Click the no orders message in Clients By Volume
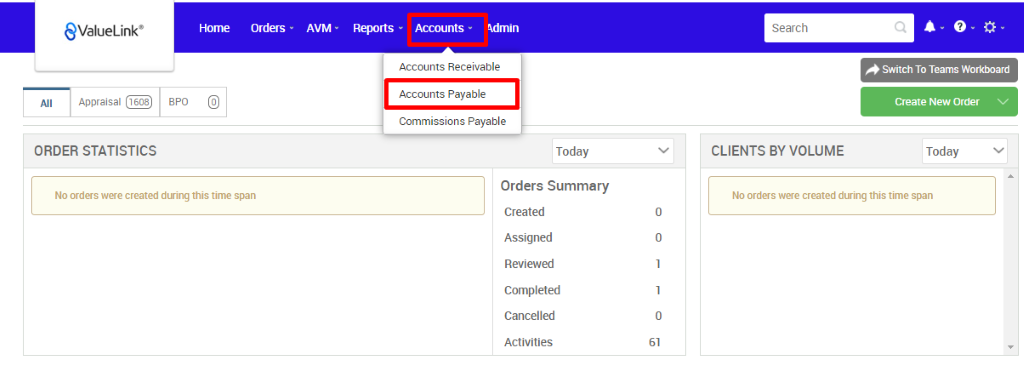1024x372 pixels. click(x=852, y=195)
